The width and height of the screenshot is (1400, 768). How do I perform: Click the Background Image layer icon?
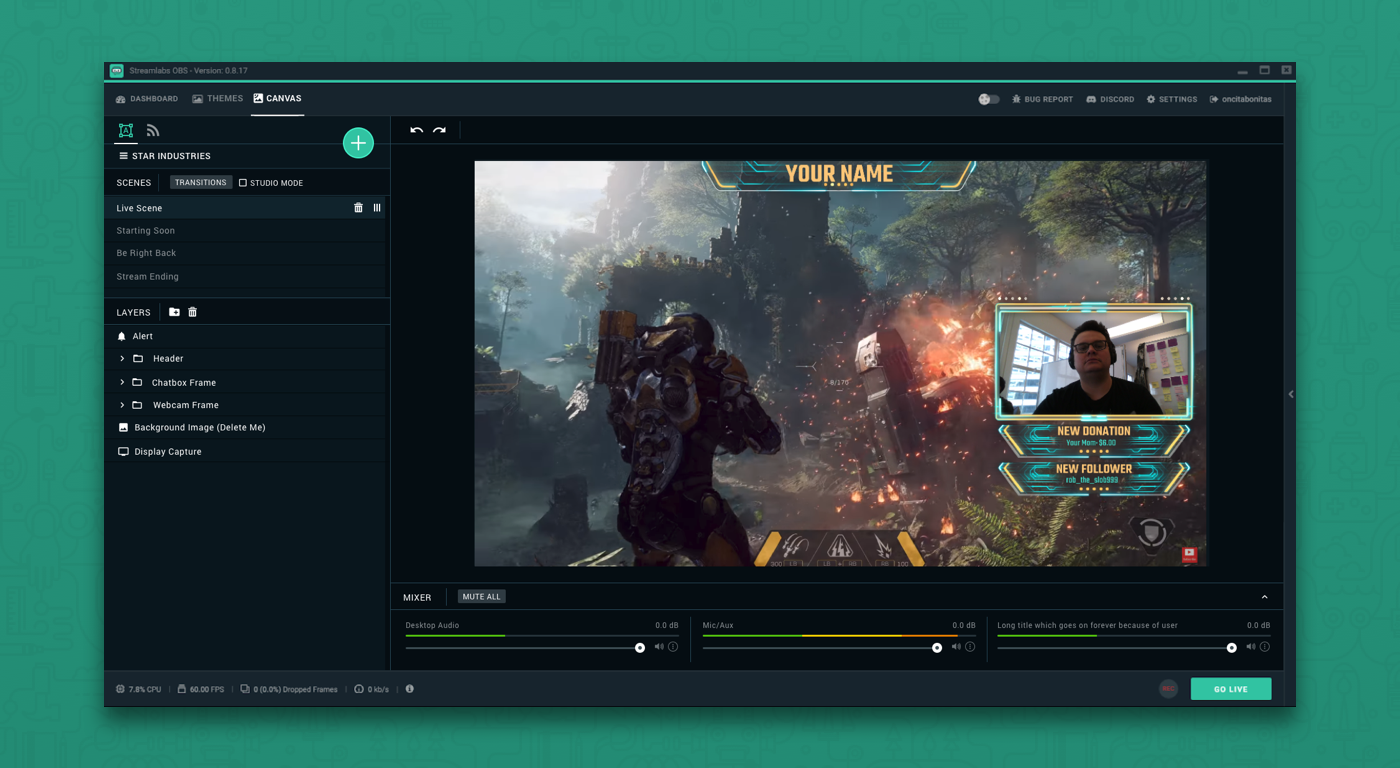(x=123, y=427)
